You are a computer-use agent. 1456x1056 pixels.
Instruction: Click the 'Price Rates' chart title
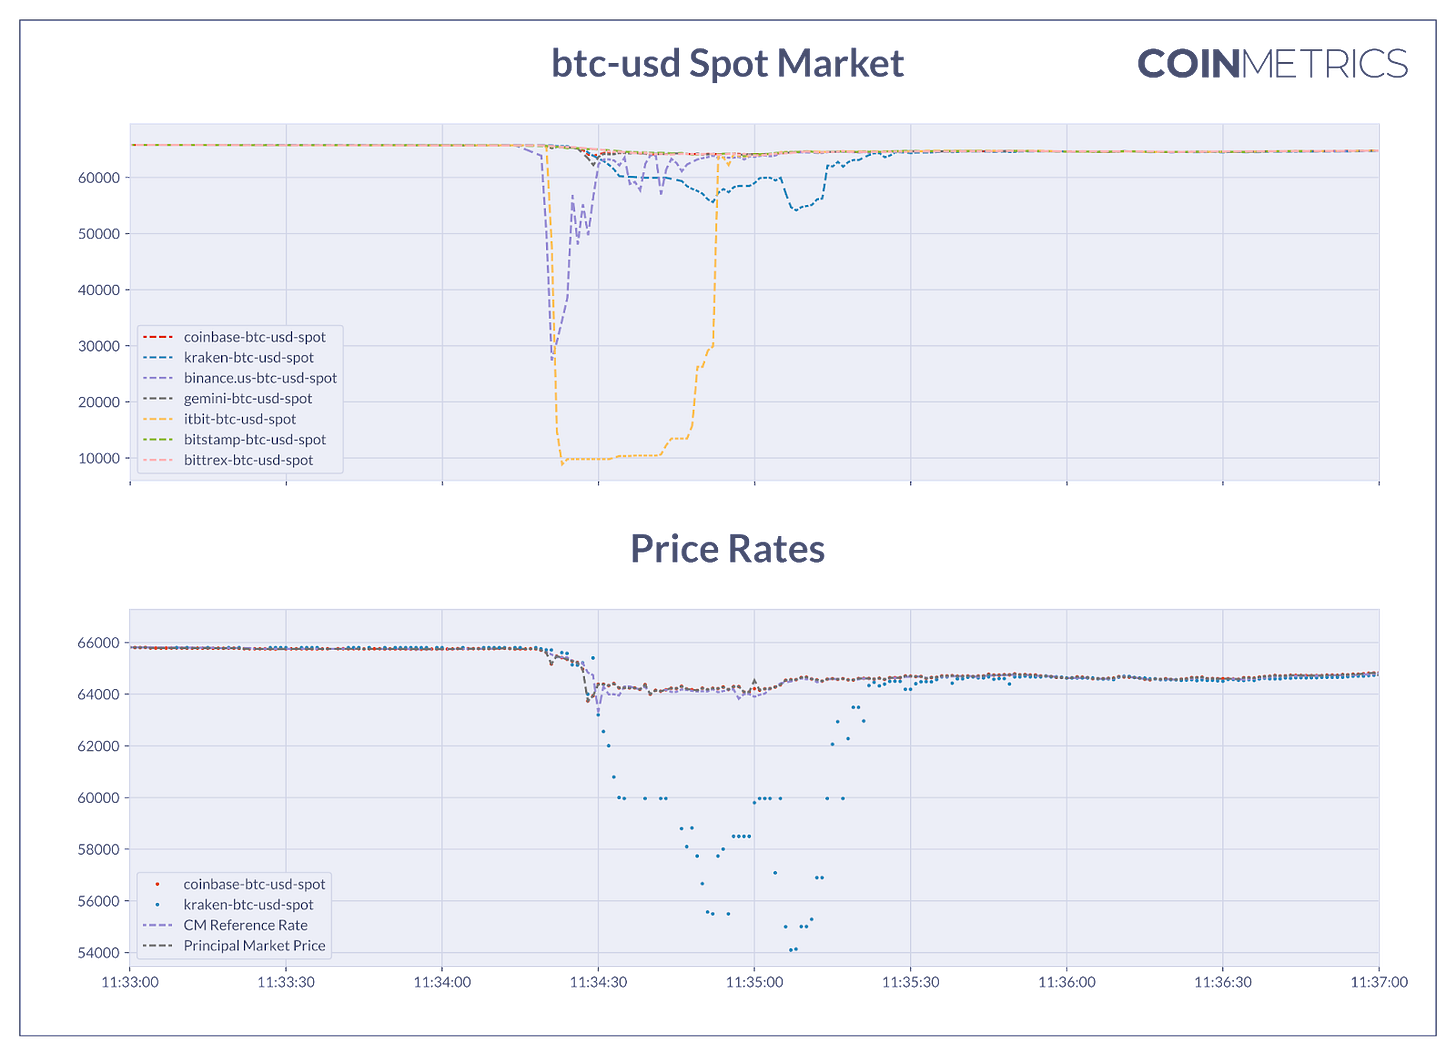click(x=728, y=549)
